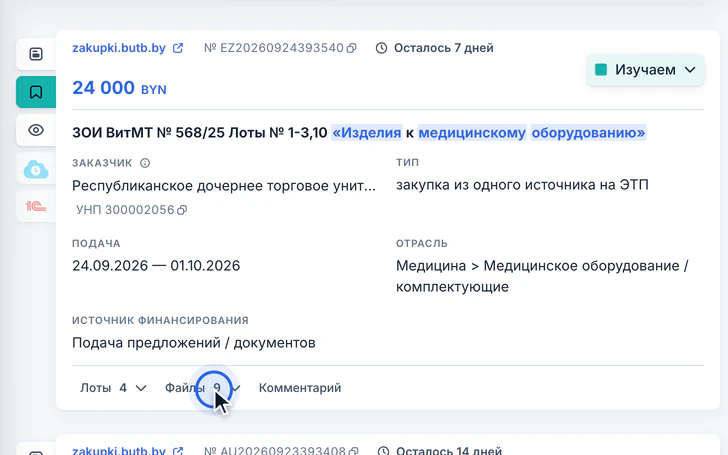Viewport: 728px width, 455px height.
Task: Open zakupki.butb.by link for the 24 000 BYN tender
Action: tap(119, 48)
